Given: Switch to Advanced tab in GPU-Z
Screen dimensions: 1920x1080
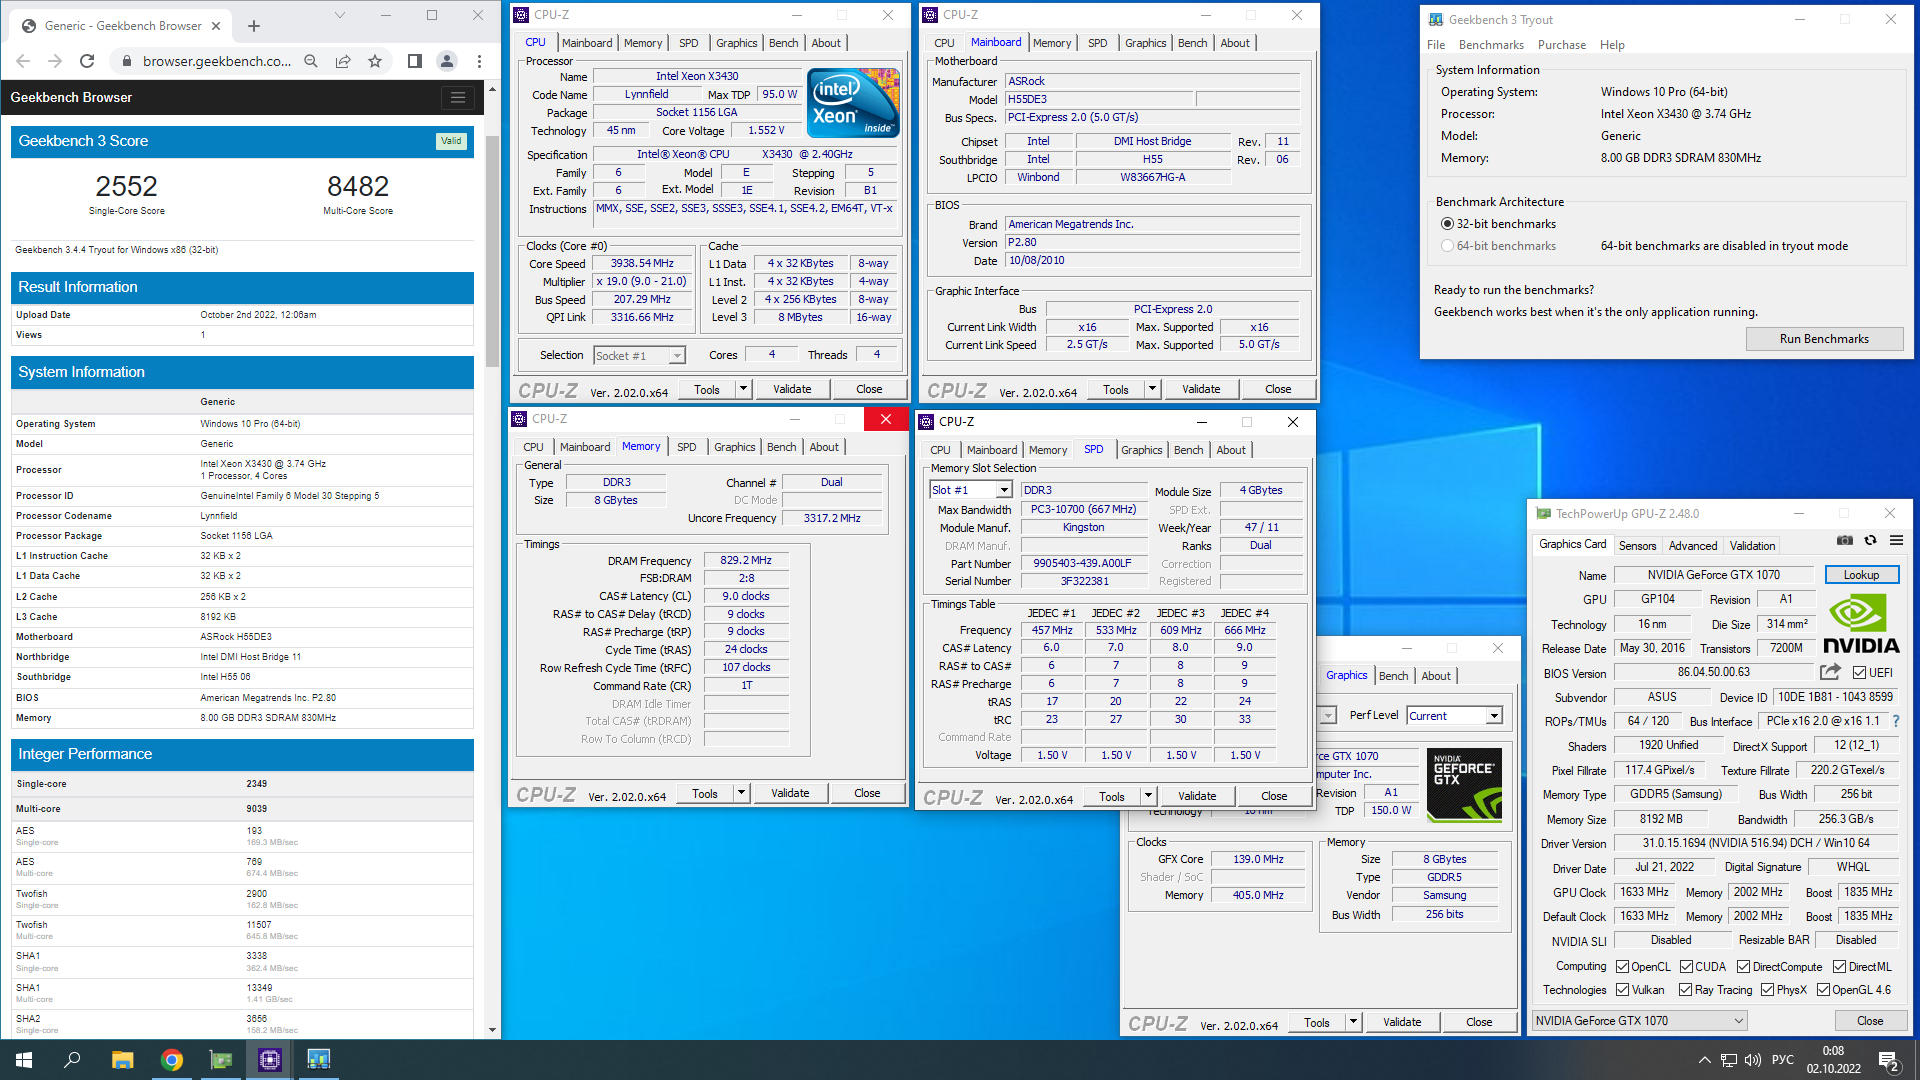Looking at the screenshot, I should (1692, 546).
